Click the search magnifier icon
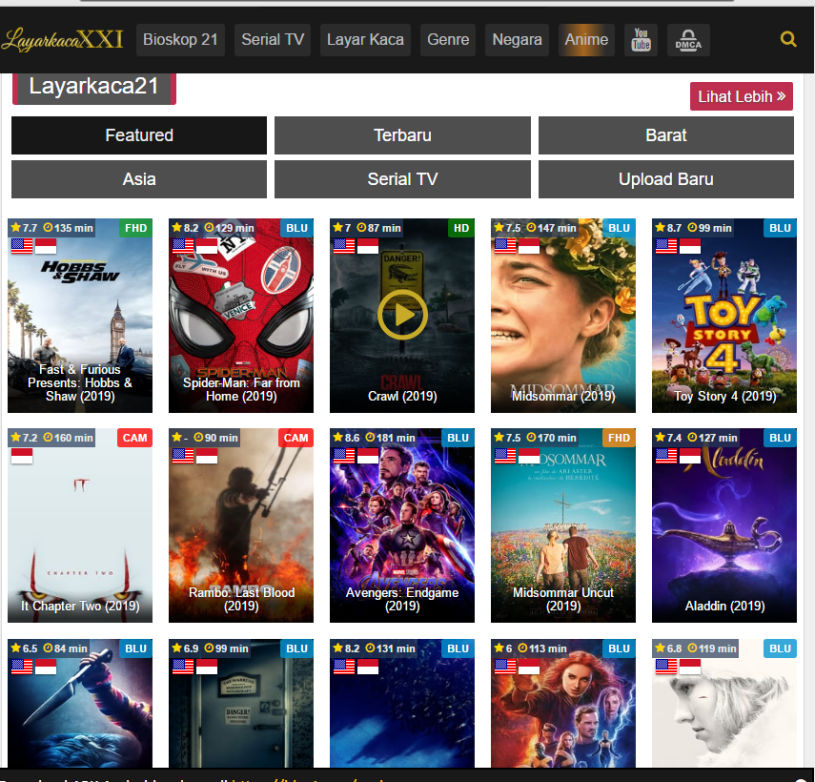The image size is (815, 782). pyautogui.click(x=788, y=40)
